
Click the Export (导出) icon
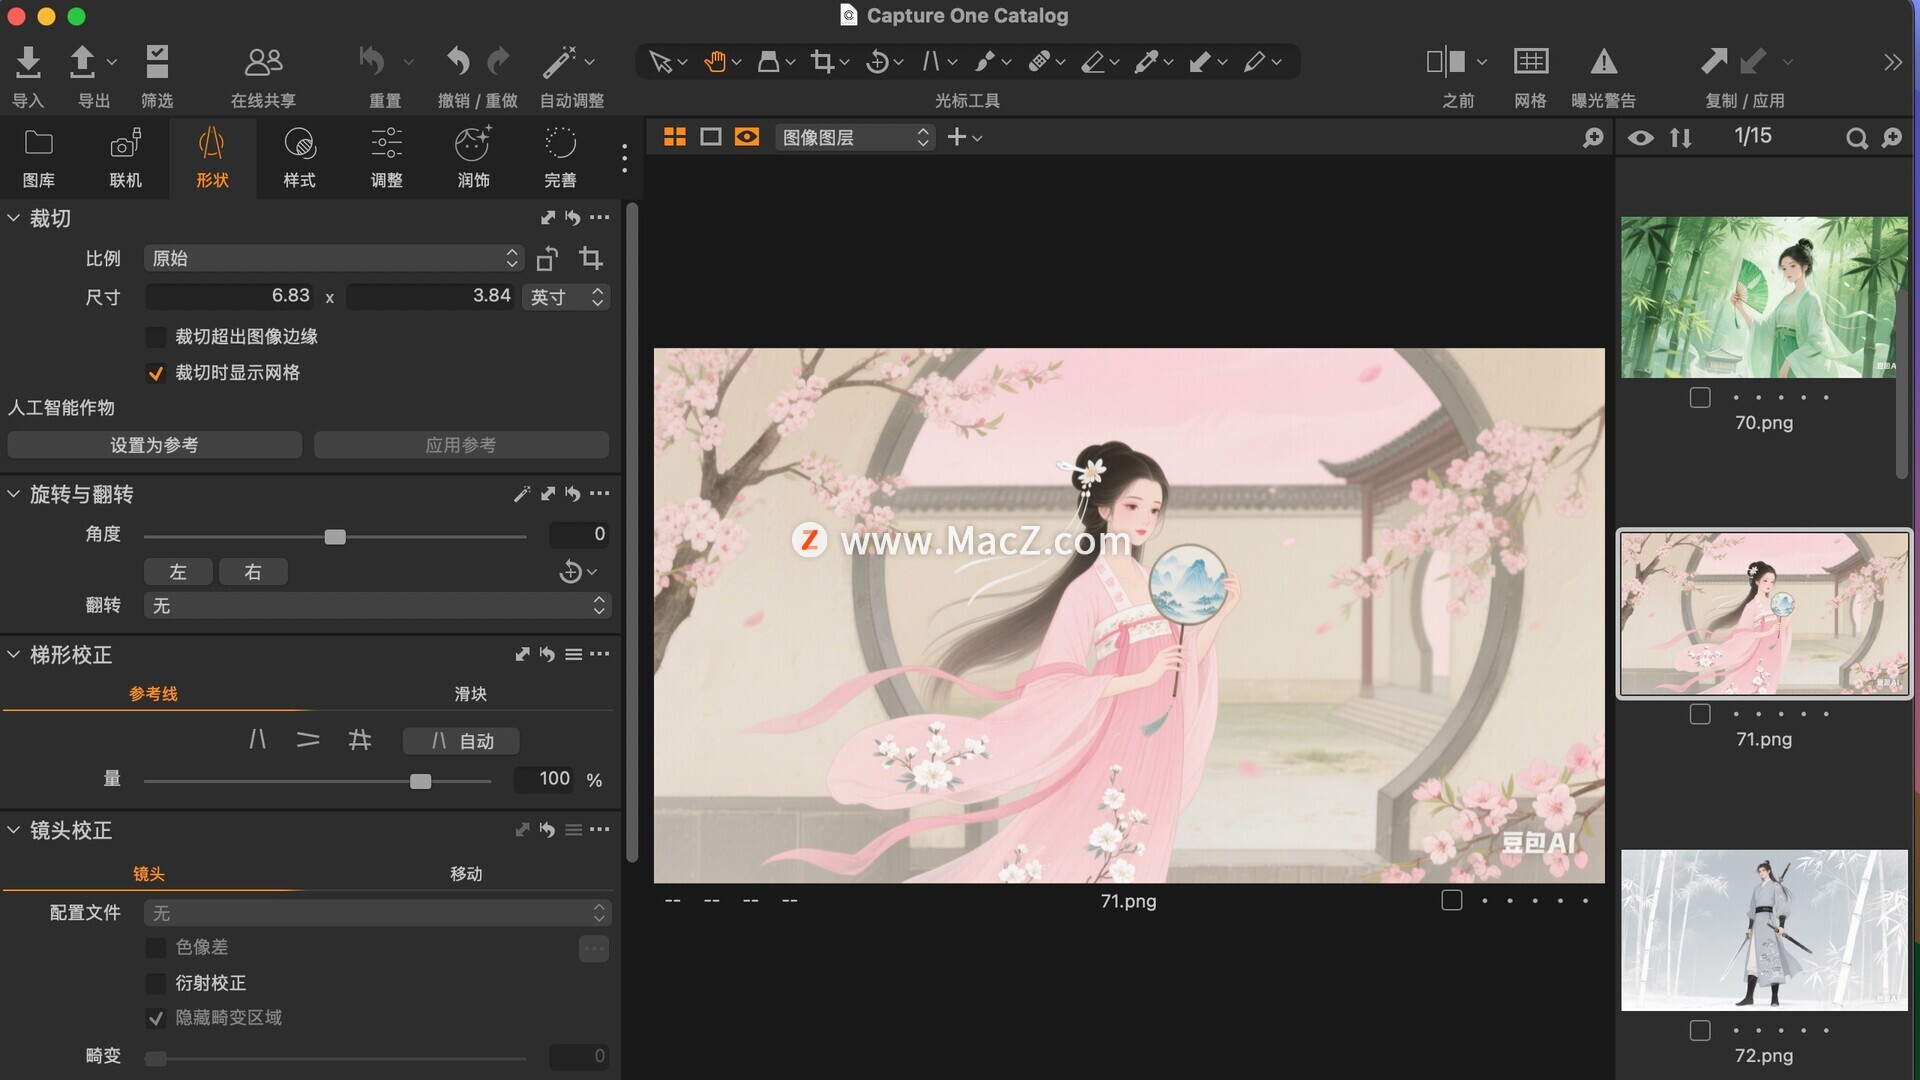(x=82, y=62)
